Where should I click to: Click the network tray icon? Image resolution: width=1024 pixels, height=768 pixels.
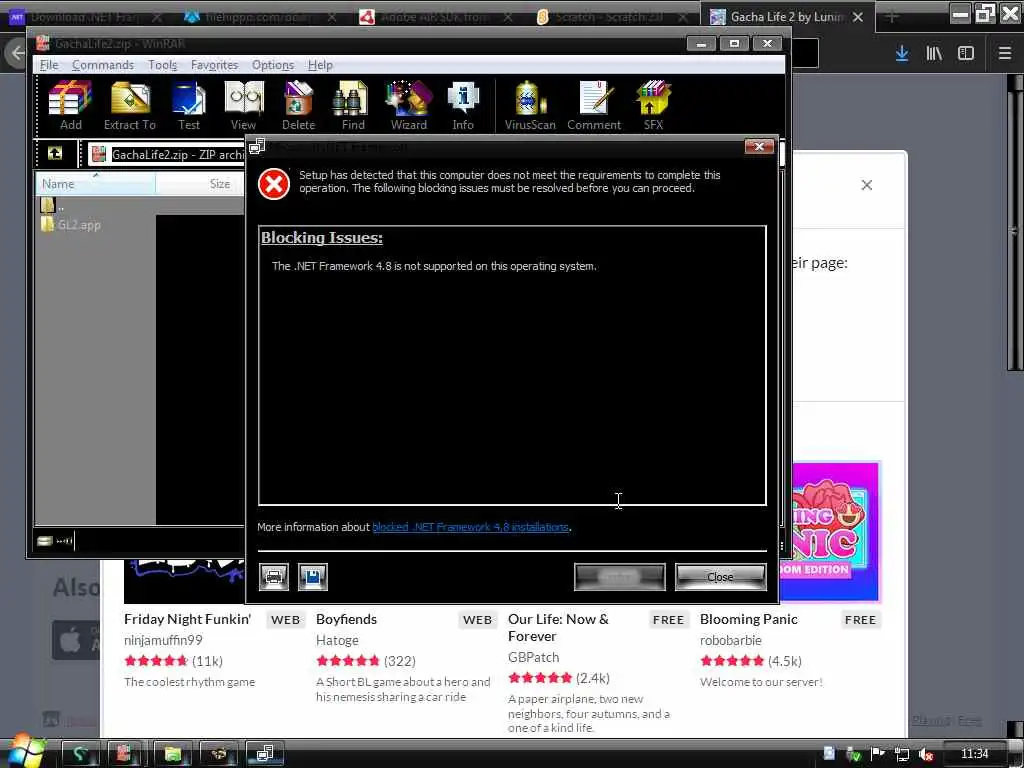pos(902,754)
